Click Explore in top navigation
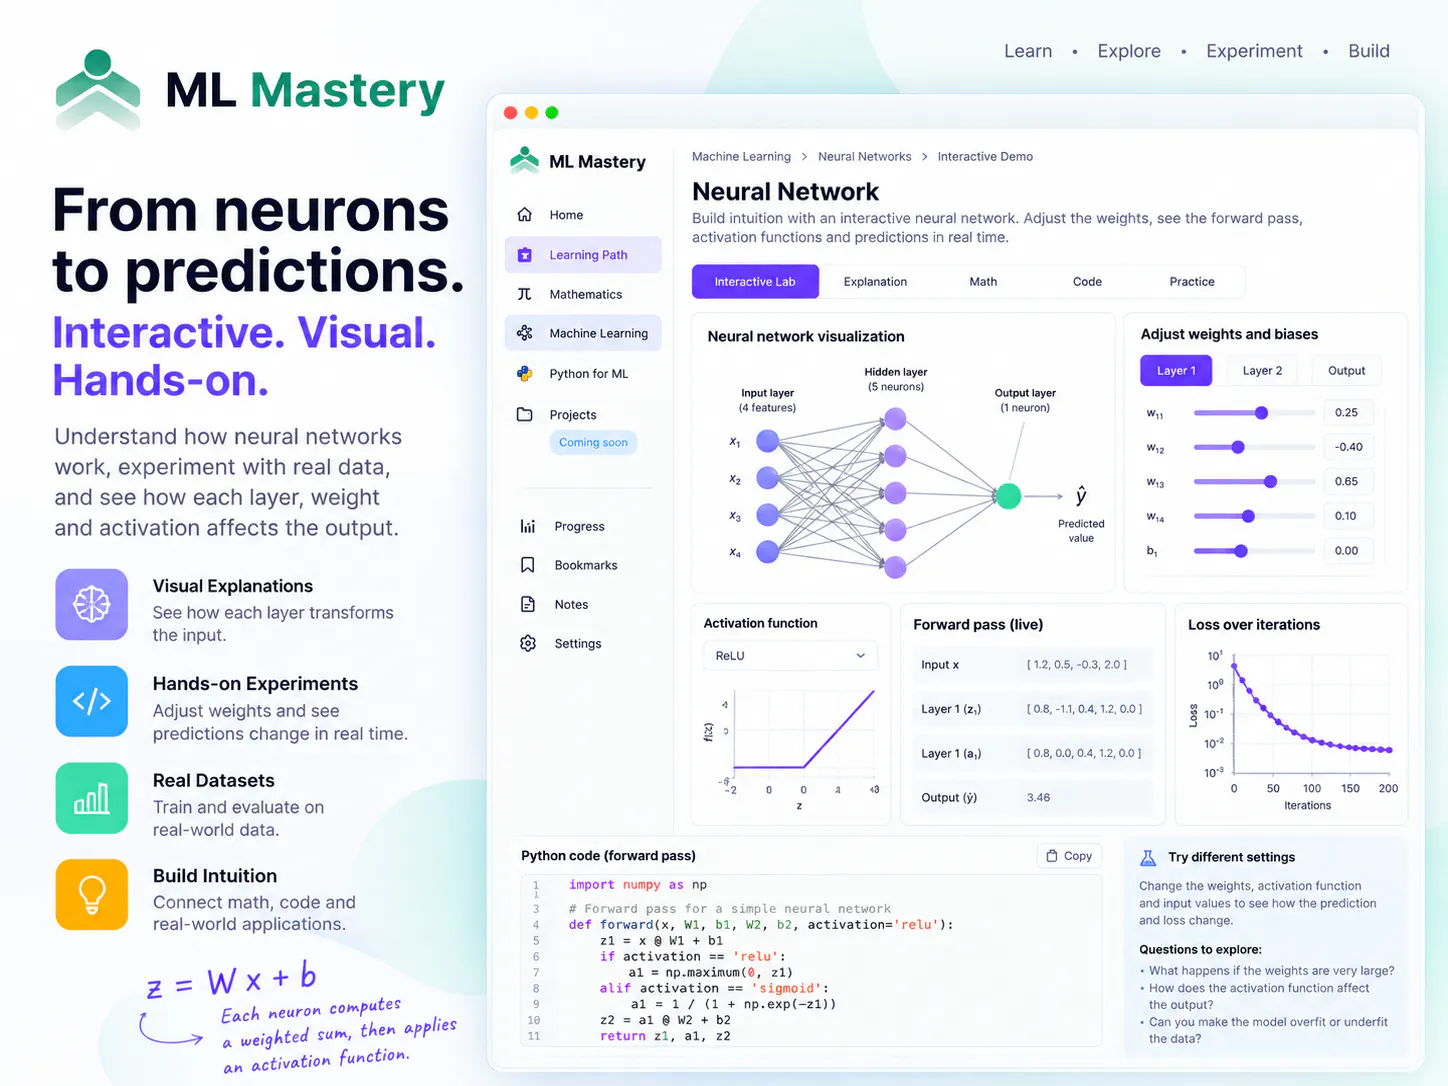1448x1086 pixels. coord(1129,51)
